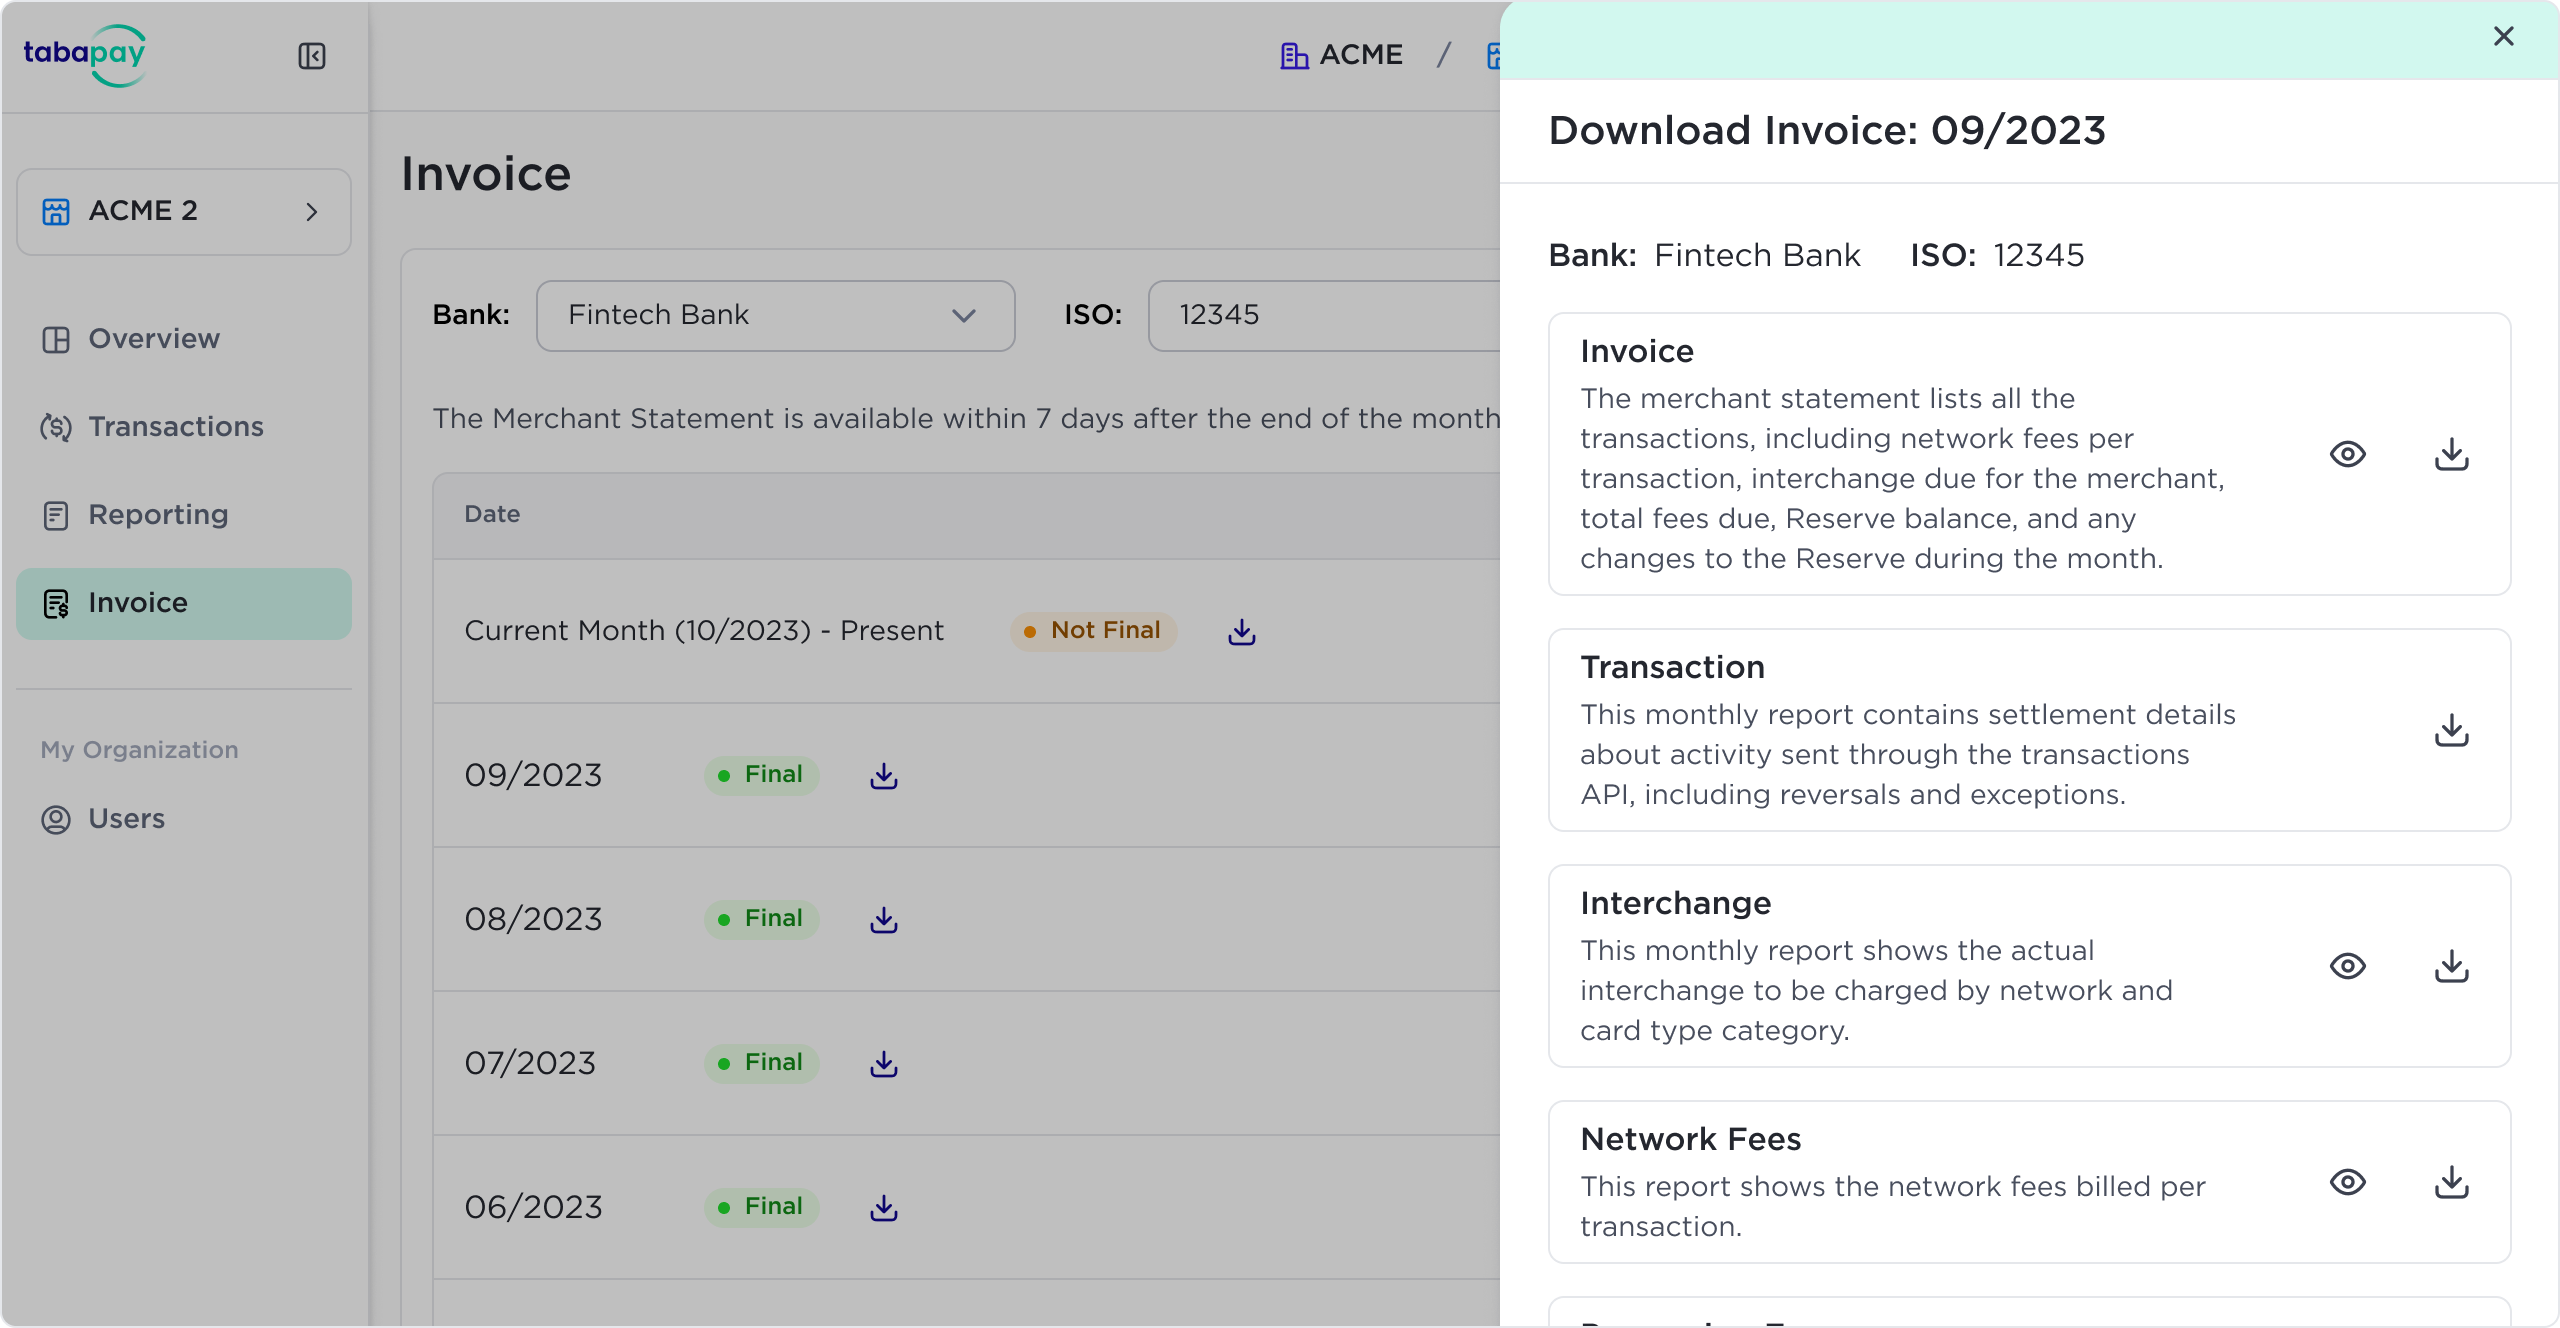Expand the ACME 2 account switcher

click(184, 212)
